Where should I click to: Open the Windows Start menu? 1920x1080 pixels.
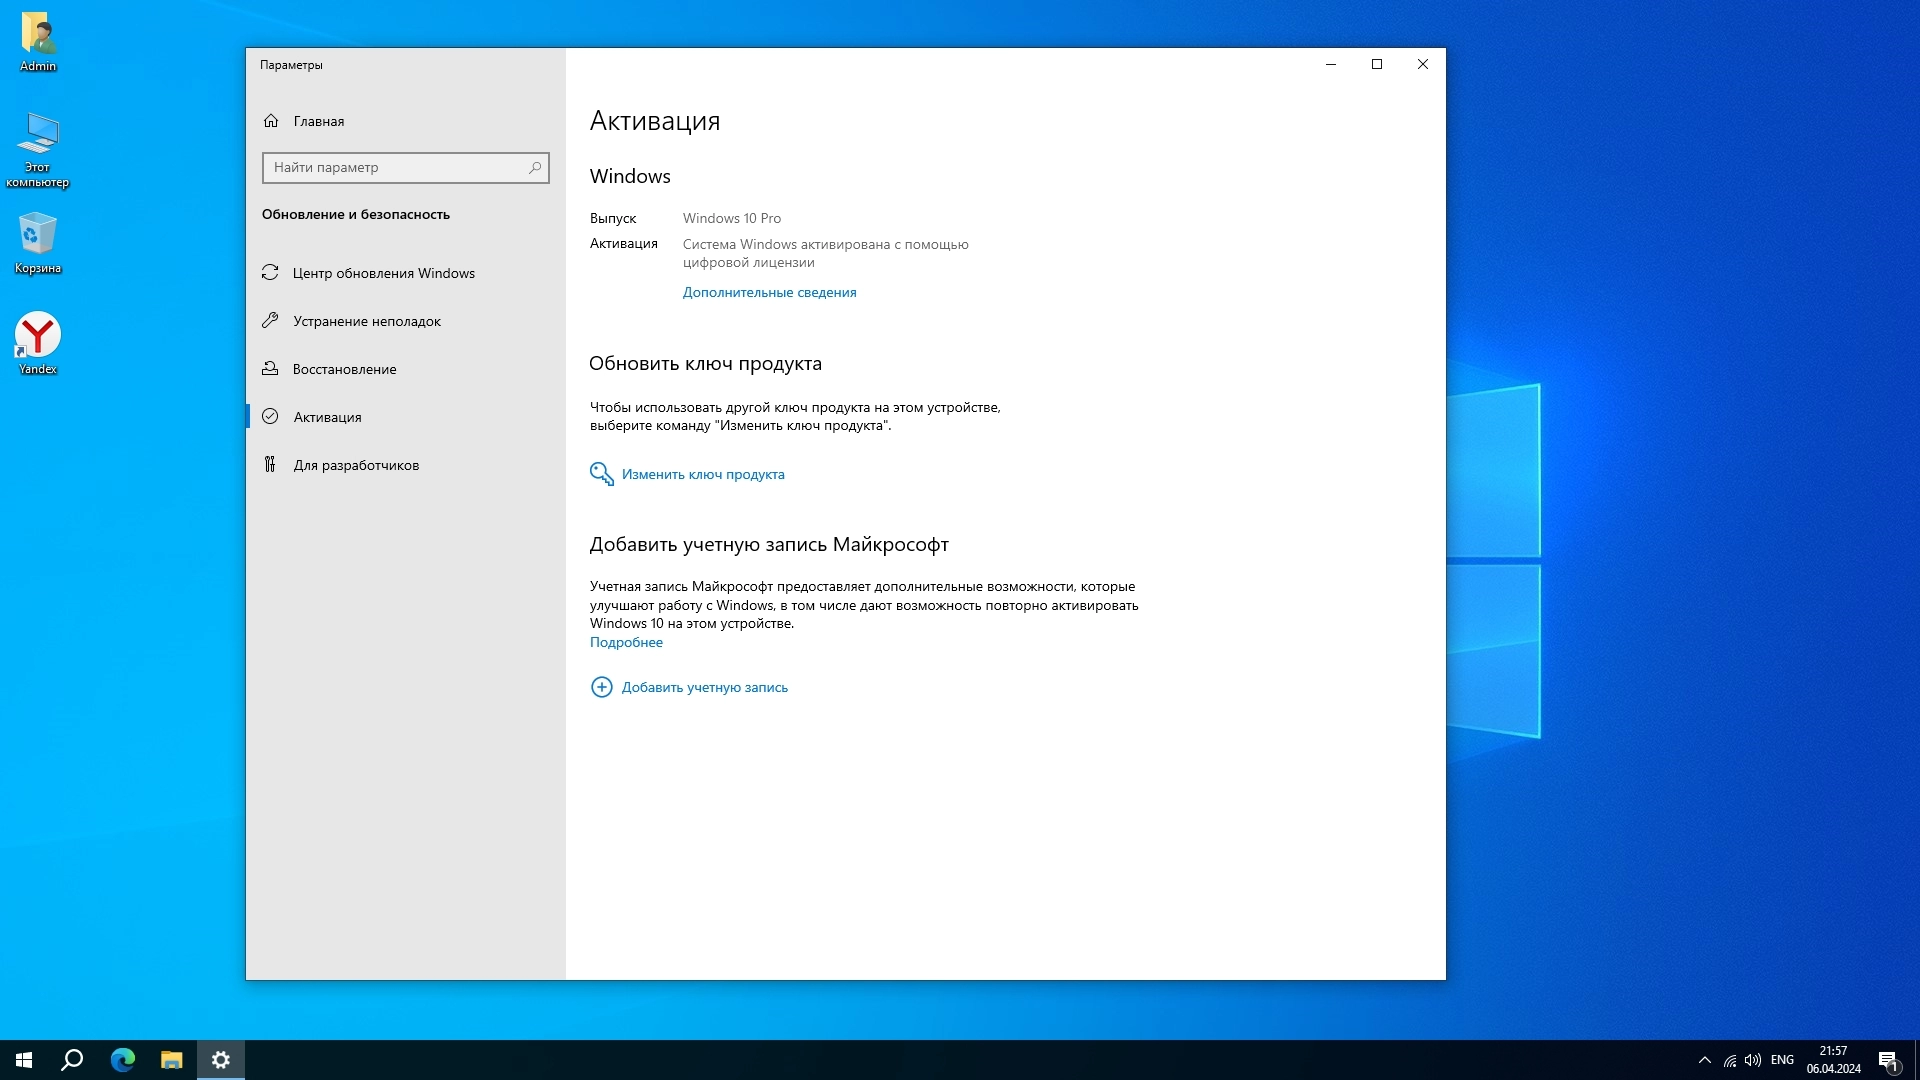(24, 1060)
